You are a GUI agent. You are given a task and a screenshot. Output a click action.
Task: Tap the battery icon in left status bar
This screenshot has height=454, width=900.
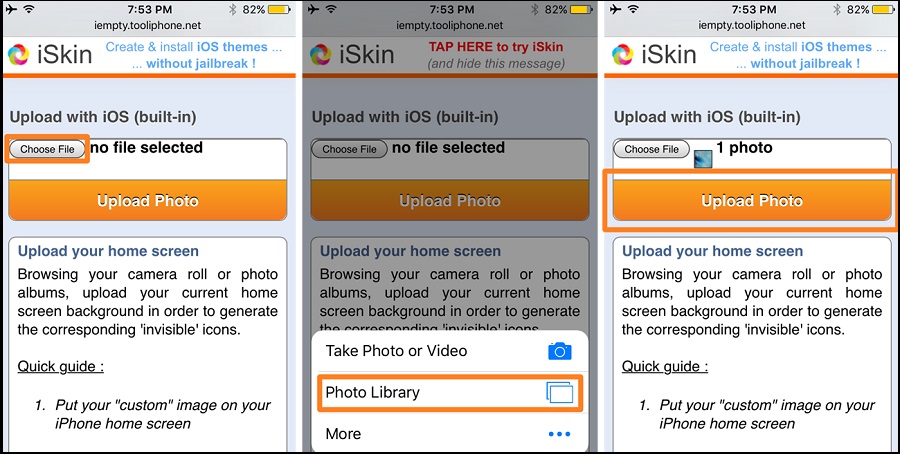click(x=279, y=9)
